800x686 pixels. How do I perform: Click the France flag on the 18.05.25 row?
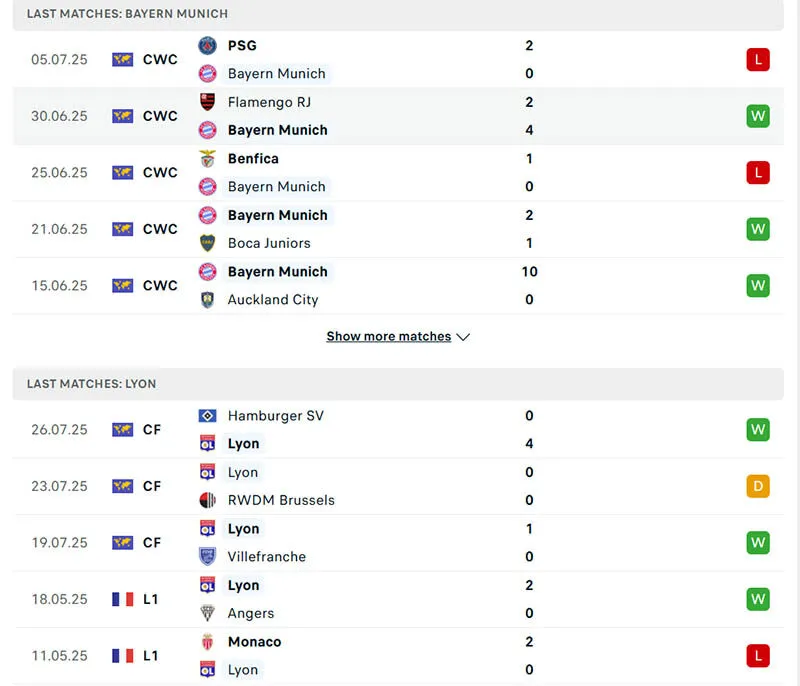point(122,599)
